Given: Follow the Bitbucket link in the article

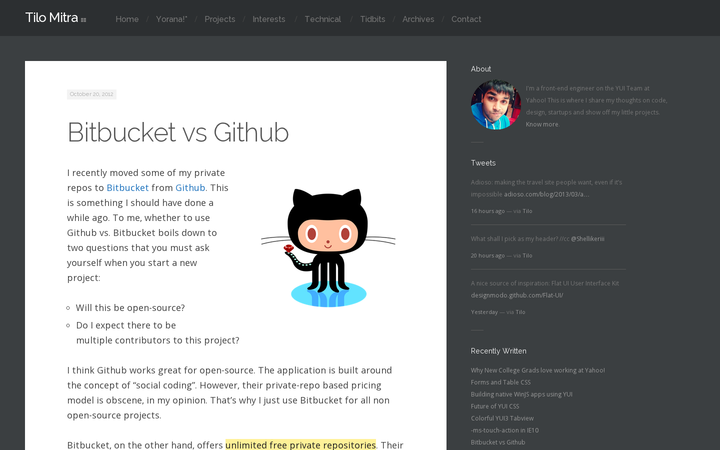Looking at the screenshot, I should coord(128,188).
